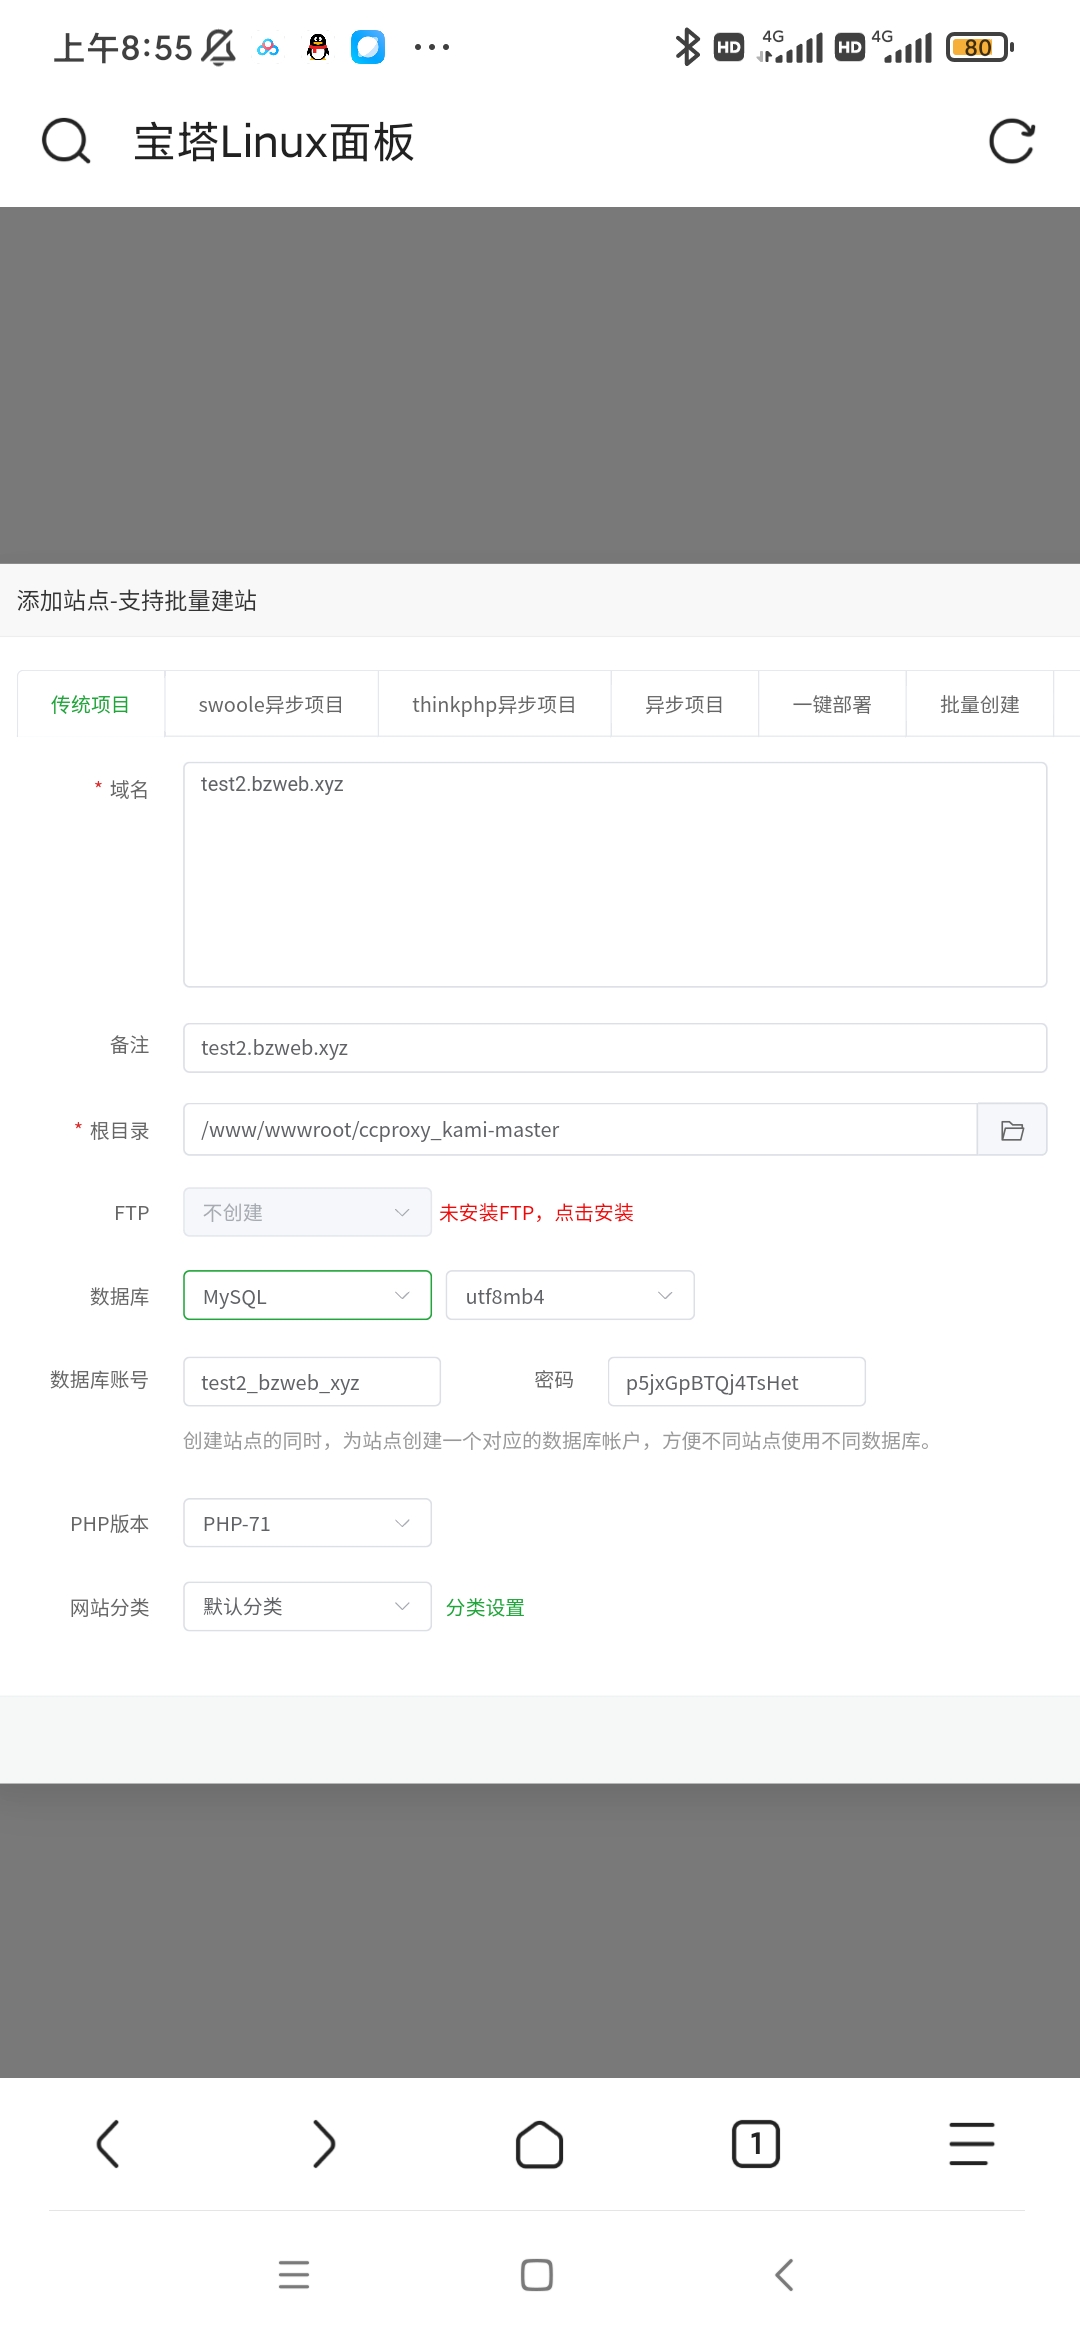
Task: Tap the Bluetooth status icon
Action: click(x=687, y=47)
